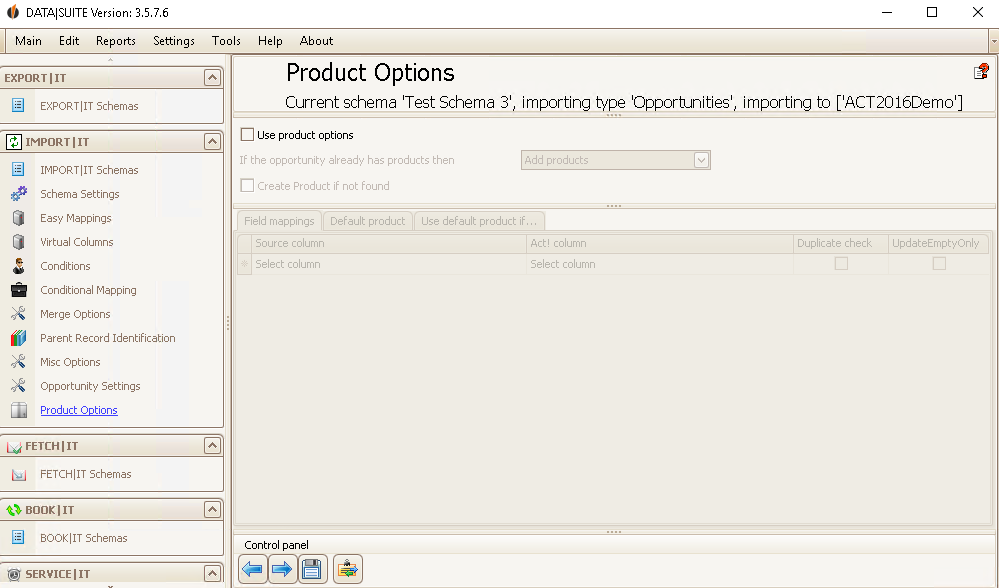The image size is (999, 588).
Task: Open the About menu
Action: tap(316, 41)
